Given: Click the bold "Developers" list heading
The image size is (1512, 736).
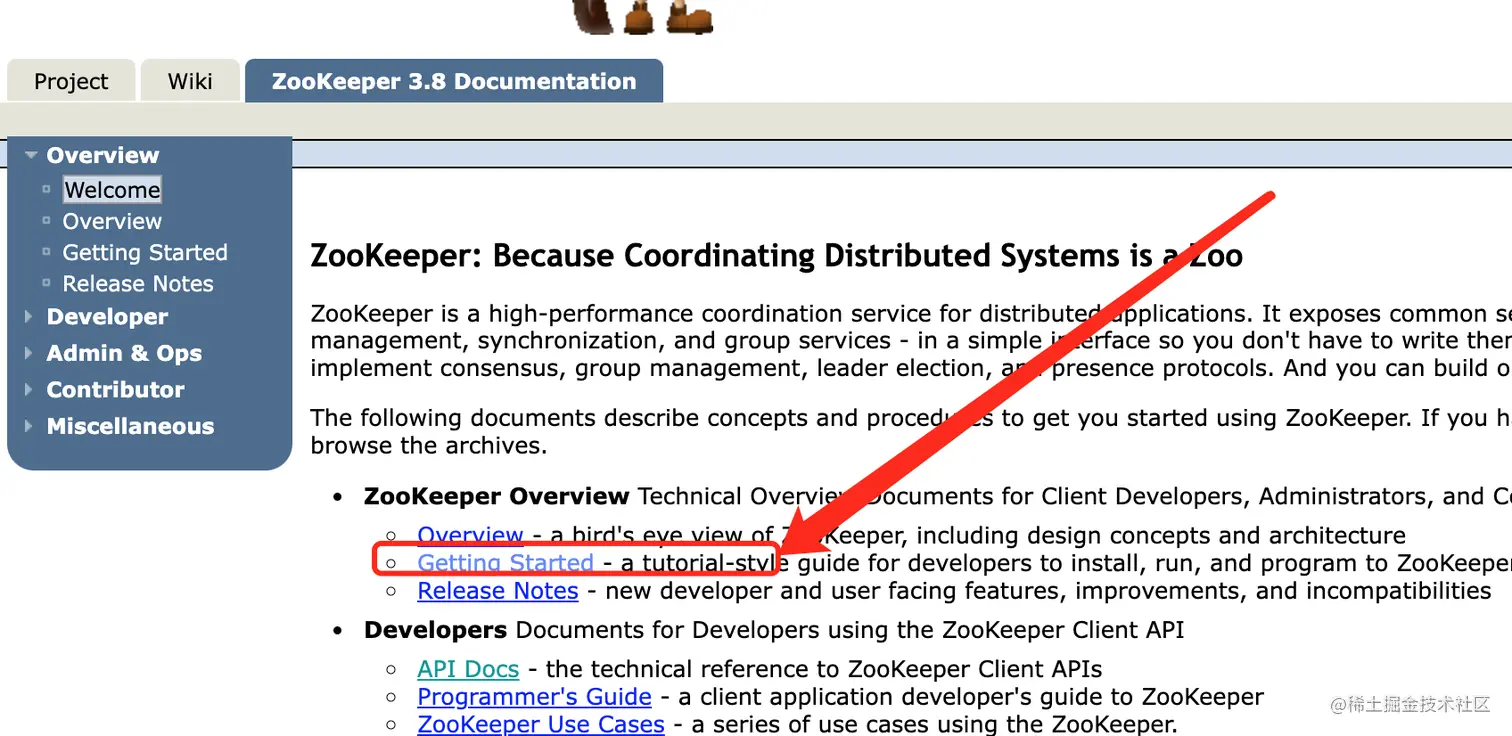Looking at the screenshot, I should (x=436, y=631).
